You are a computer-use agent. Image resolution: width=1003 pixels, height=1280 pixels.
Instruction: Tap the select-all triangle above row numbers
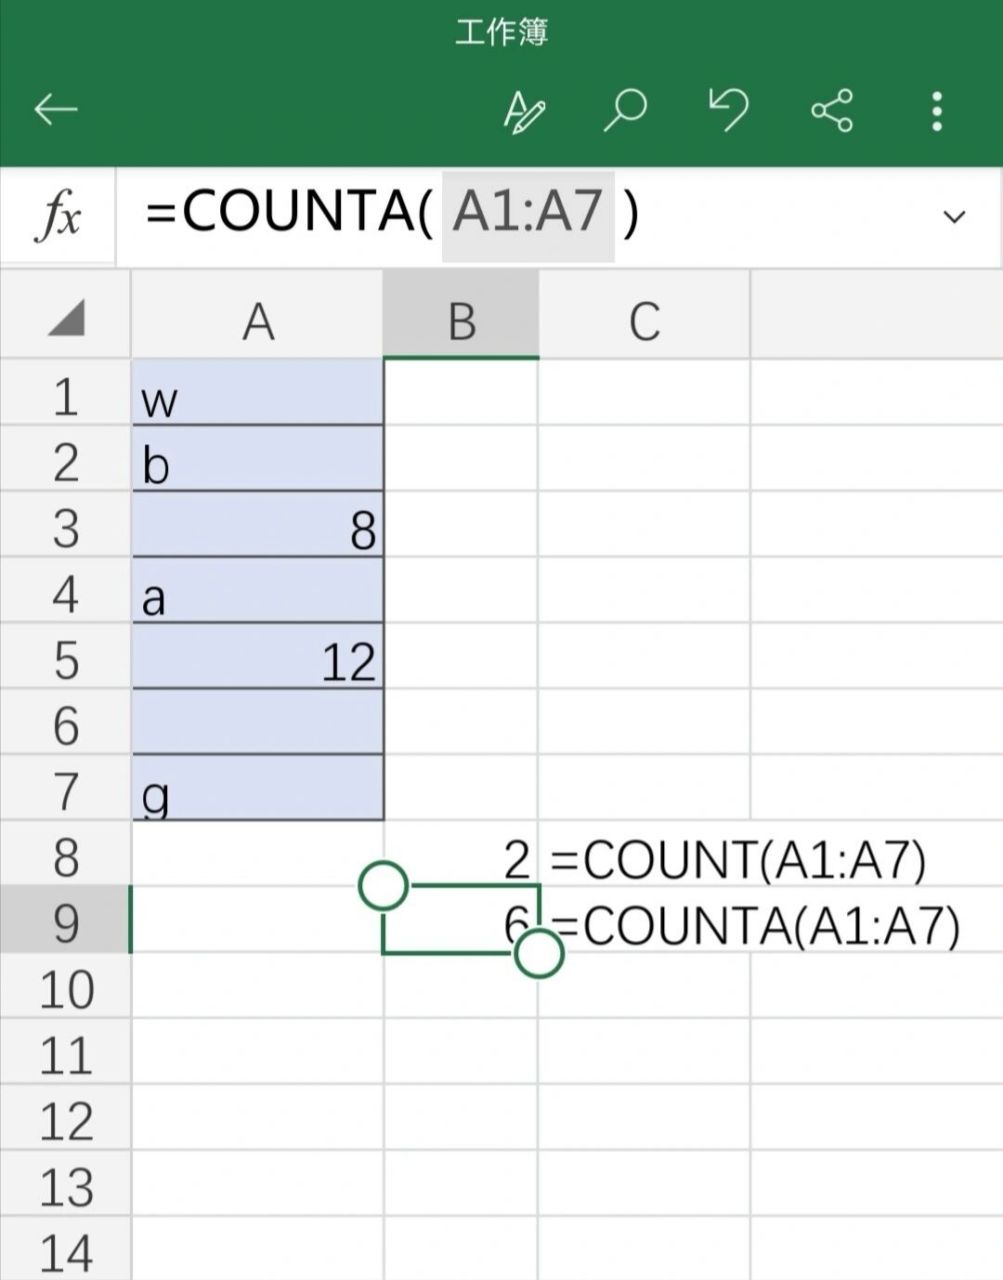(66, 320)
